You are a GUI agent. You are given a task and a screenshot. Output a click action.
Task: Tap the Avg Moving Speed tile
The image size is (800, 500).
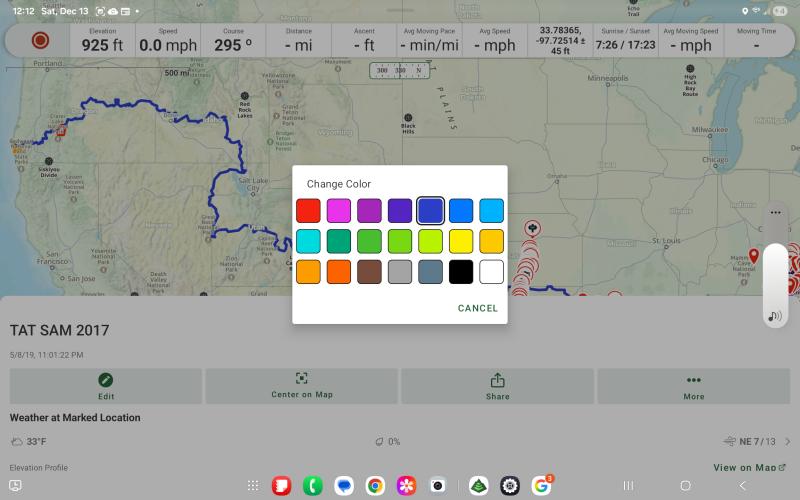pyautogui.click(x=691, y=40)
